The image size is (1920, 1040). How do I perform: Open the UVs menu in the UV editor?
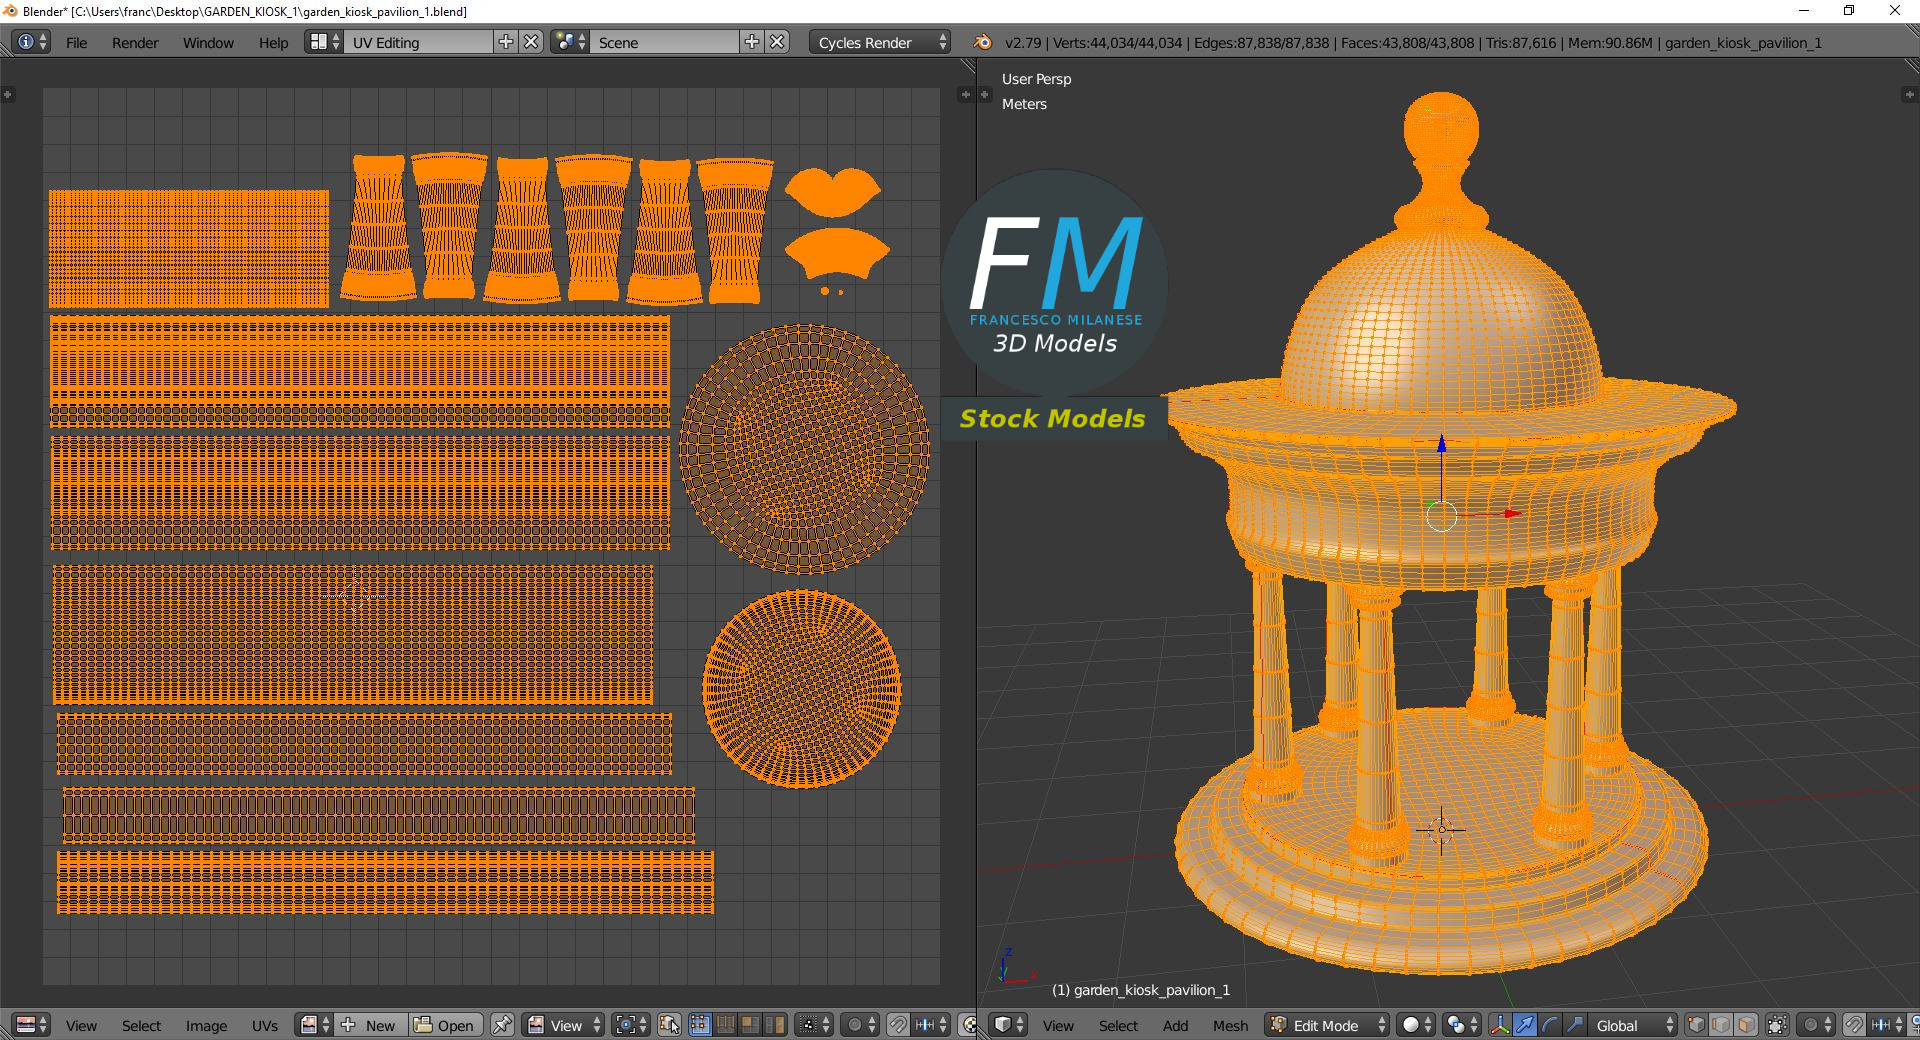pos(264,1026)
